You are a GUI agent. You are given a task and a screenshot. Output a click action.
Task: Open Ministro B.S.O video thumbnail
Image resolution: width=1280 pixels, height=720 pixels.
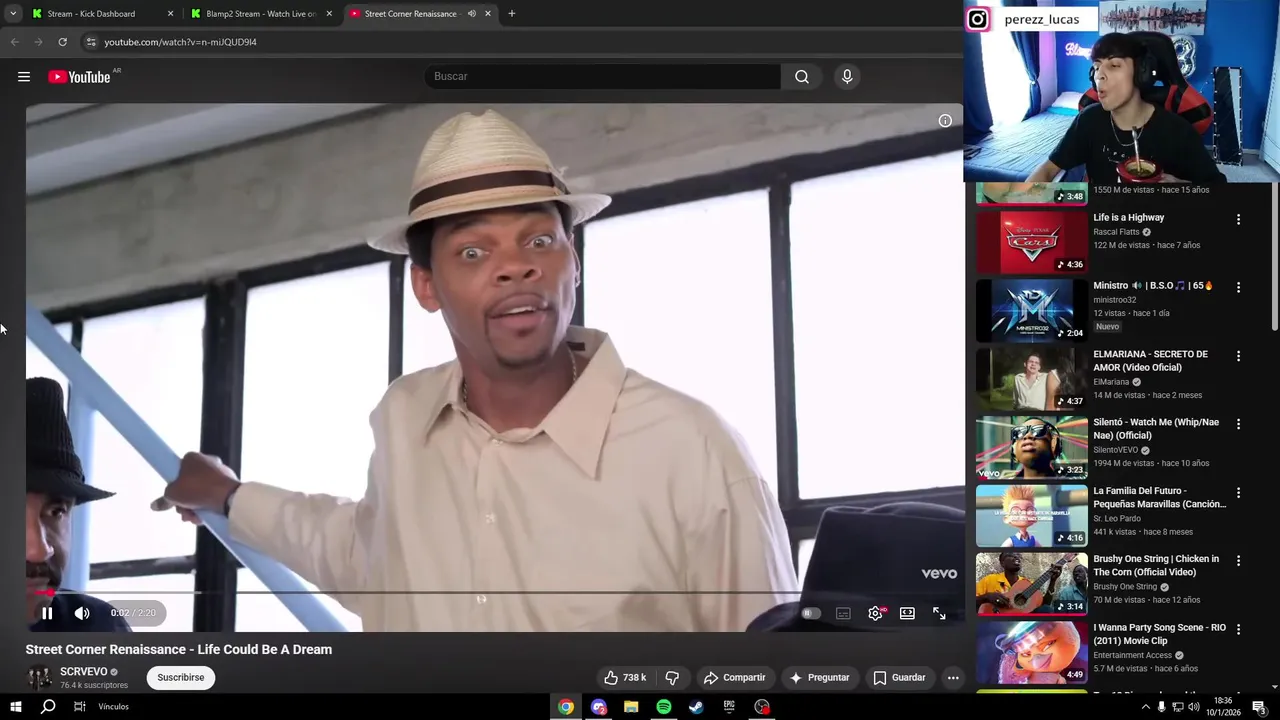click(x=1032, y=310)
